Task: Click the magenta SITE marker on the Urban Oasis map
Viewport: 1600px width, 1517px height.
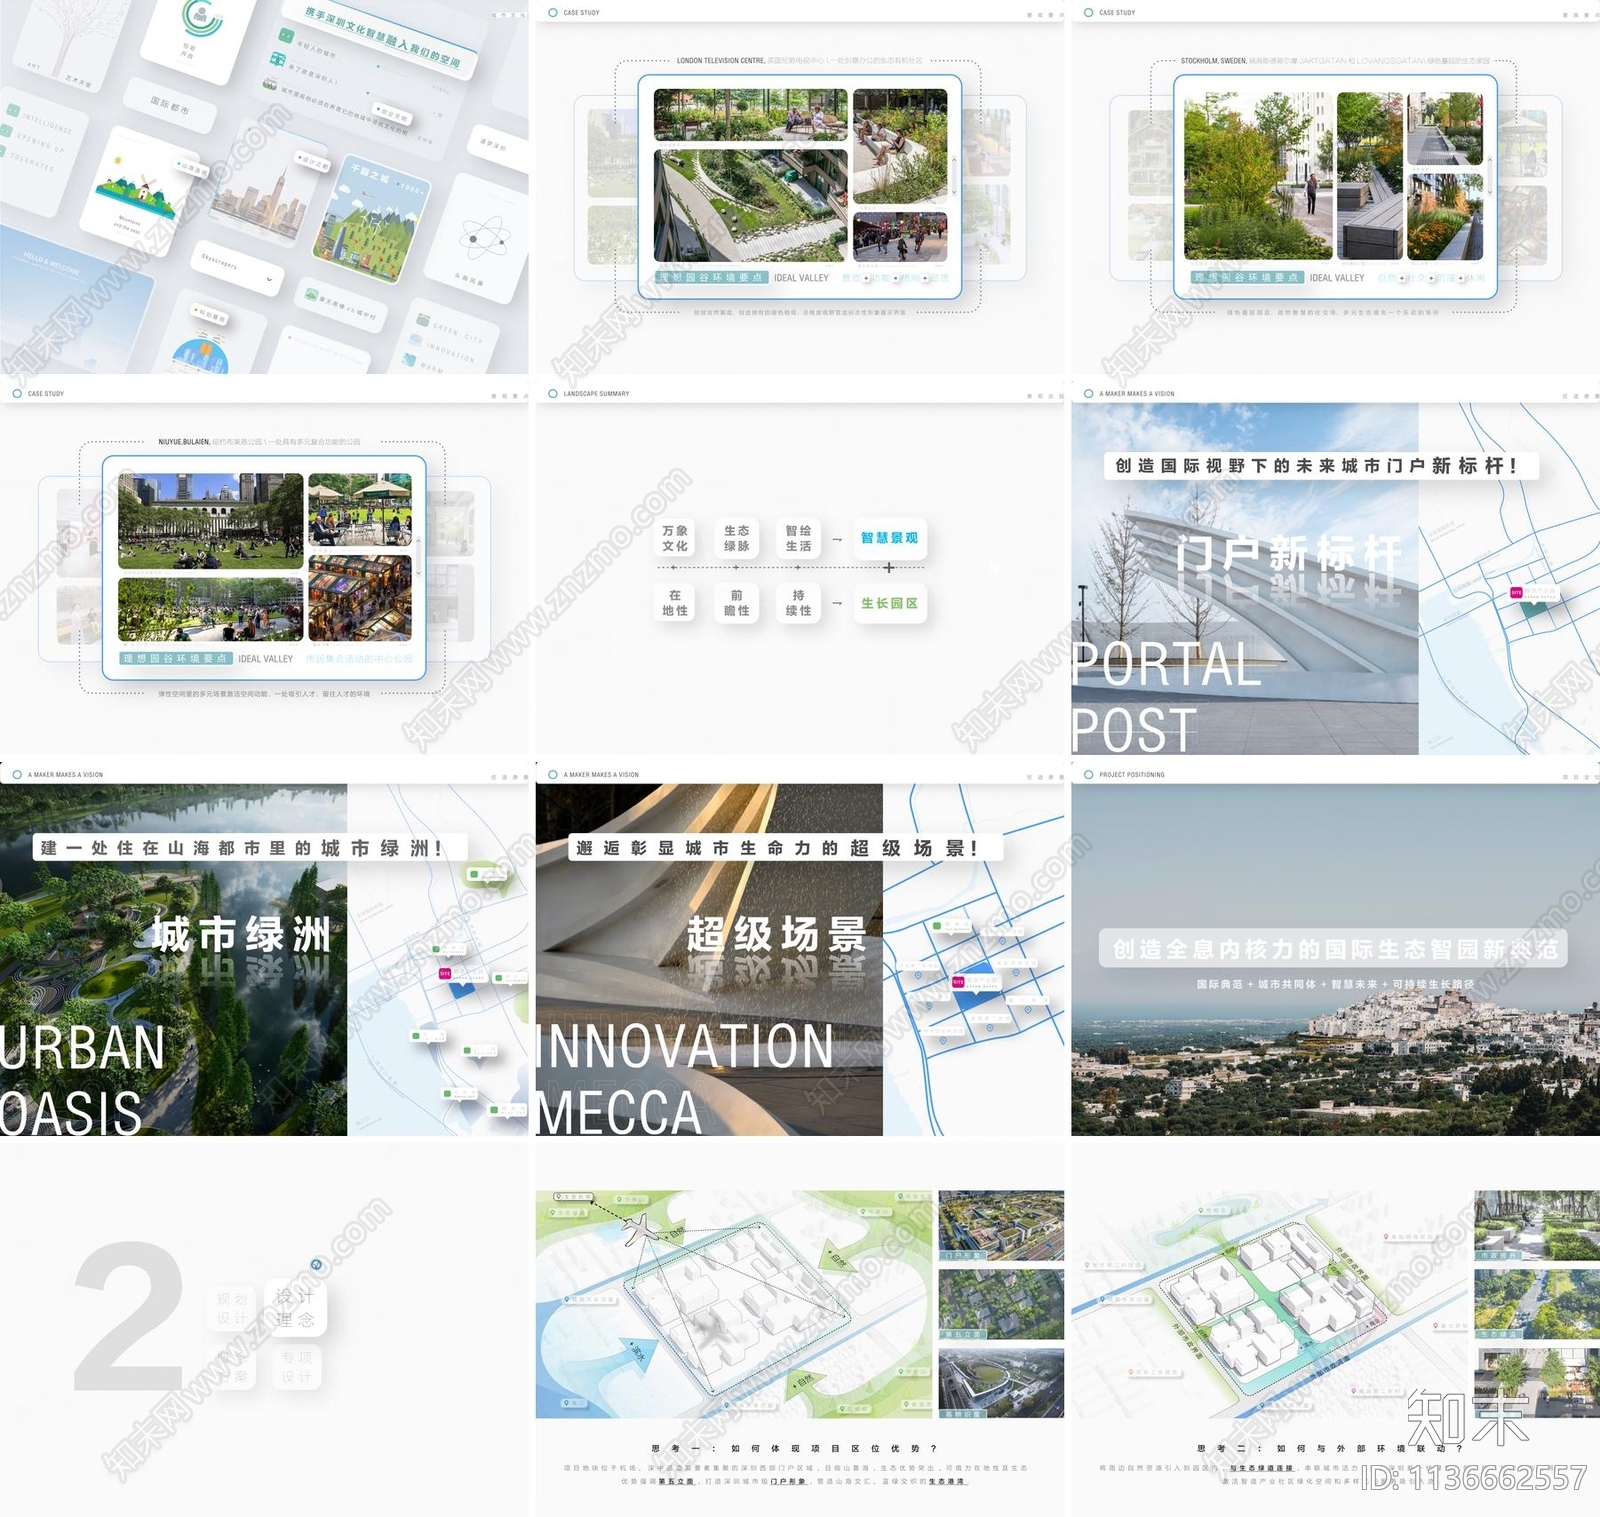Action: 445,973
